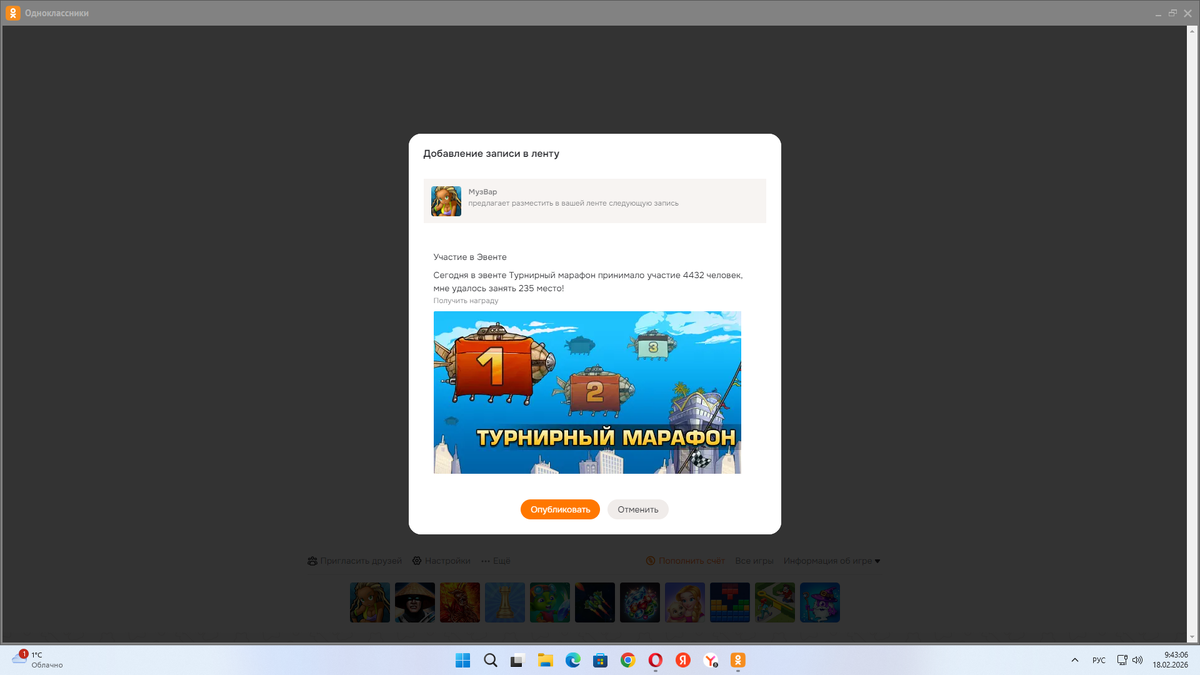The width and height of the screenshot is (1200, 675).
Task: Click the Одноклассники logo in title bar
Action: coord(14,13)
